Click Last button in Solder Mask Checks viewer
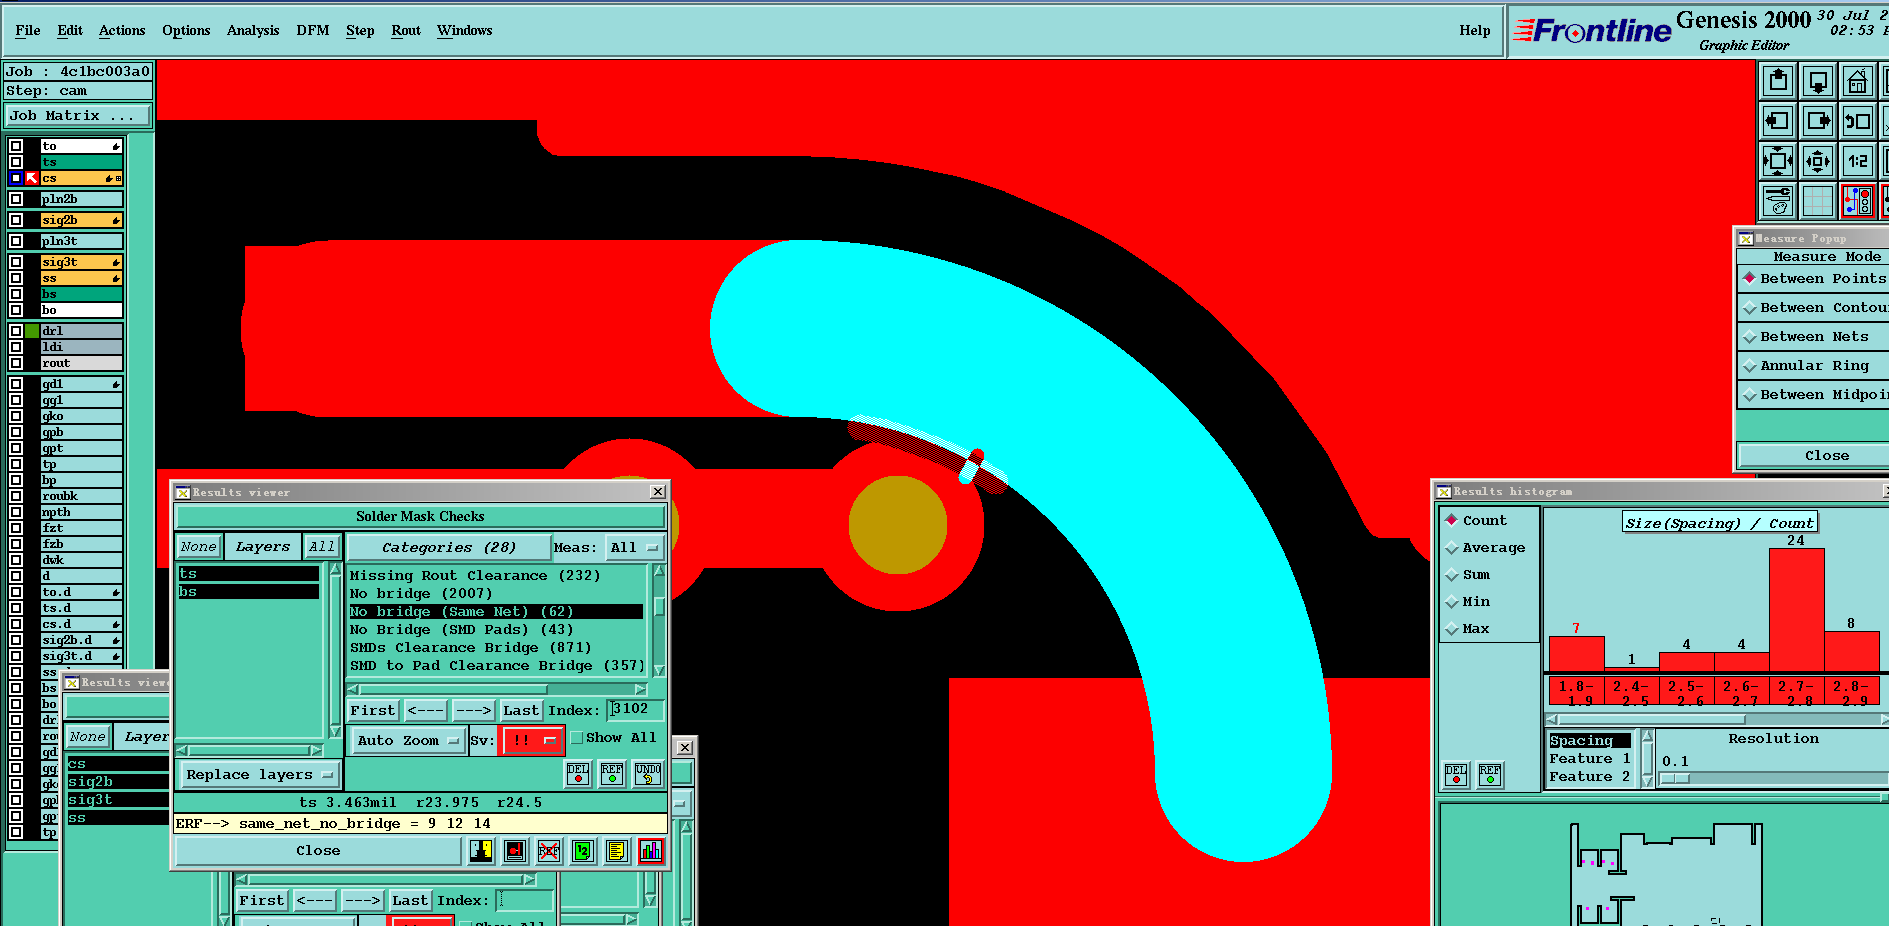The image size is (1889, 926). point(521,711)
